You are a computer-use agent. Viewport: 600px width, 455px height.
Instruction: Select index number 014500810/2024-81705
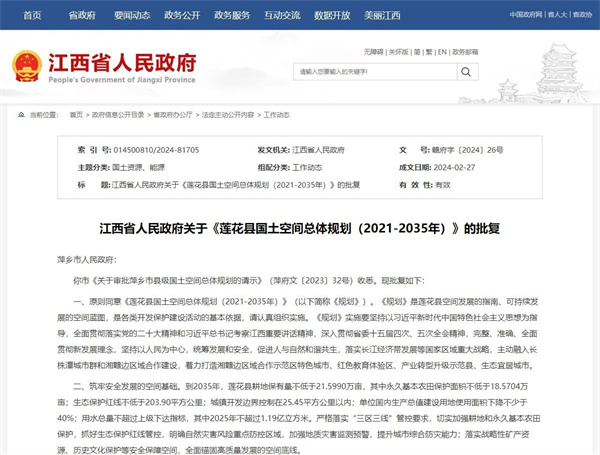(156, 150)
